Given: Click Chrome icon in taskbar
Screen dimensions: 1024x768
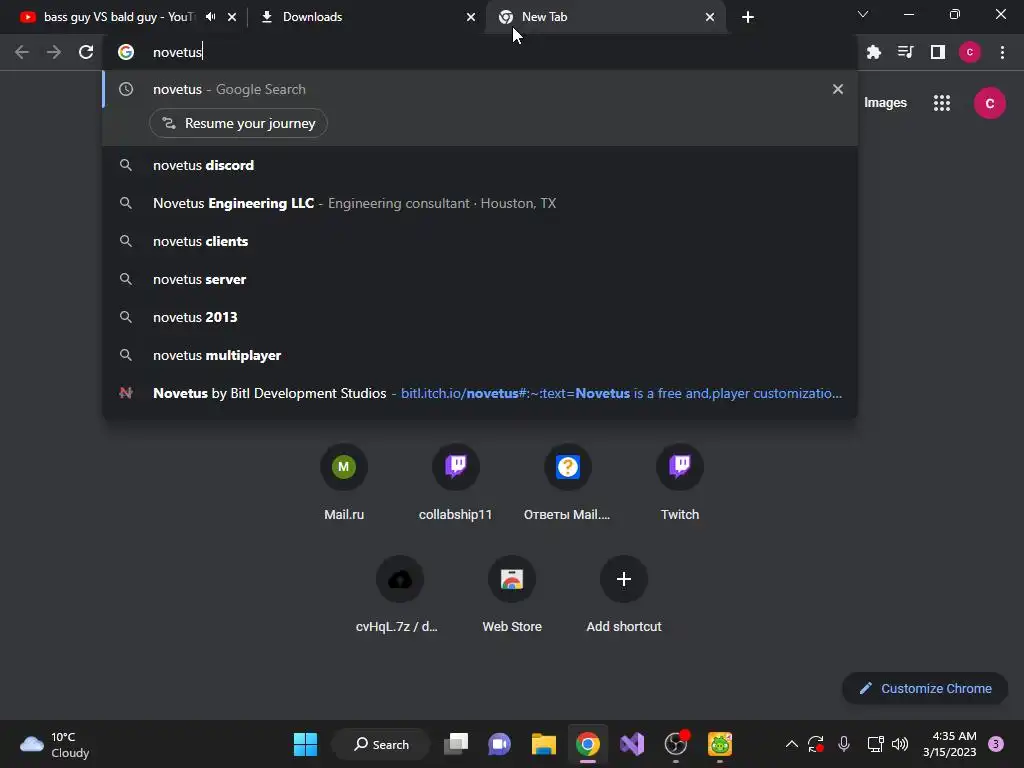Looking at the screenshot, I should tap(587, 744).
